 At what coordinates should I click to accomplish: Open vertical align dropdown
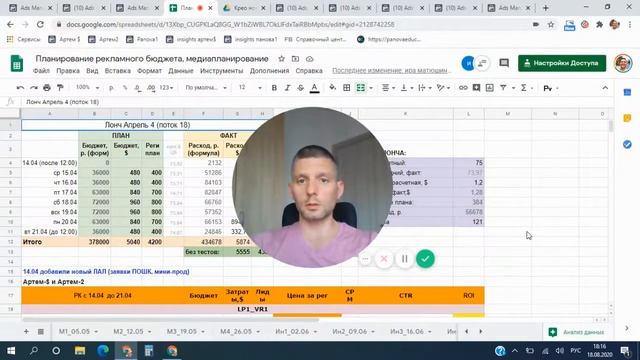(x=406, y=88)
